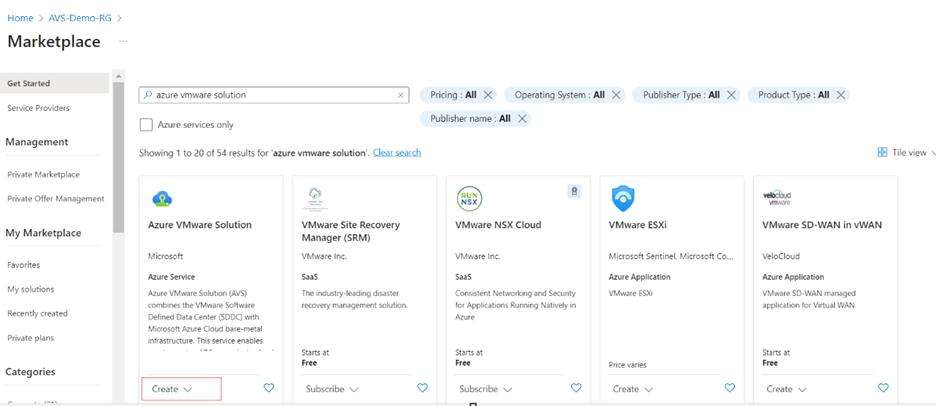Click the sidebar vertical scrollbar thumb
936x406 pixels.
(118, 157)
